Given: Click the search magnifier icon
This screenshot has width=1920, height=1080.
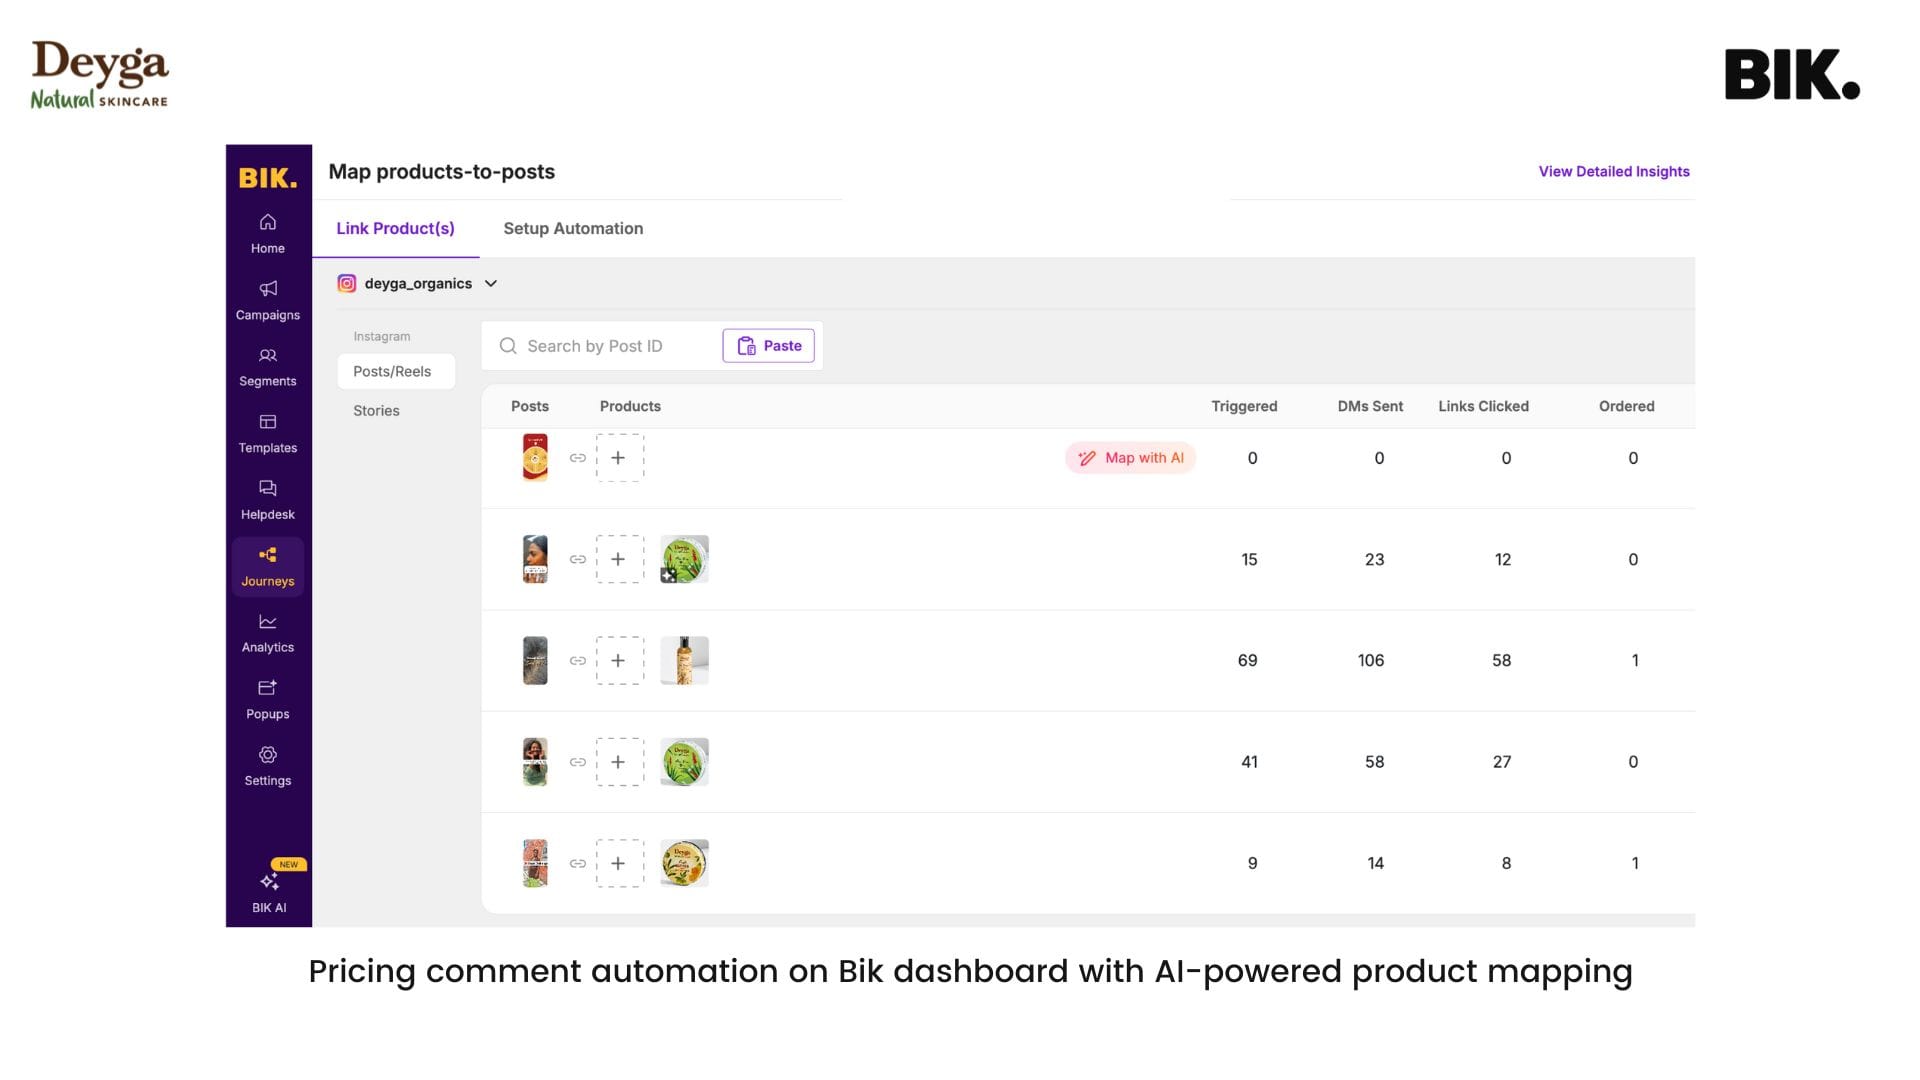Looking at the screenshot, I should tap(508, 346).
